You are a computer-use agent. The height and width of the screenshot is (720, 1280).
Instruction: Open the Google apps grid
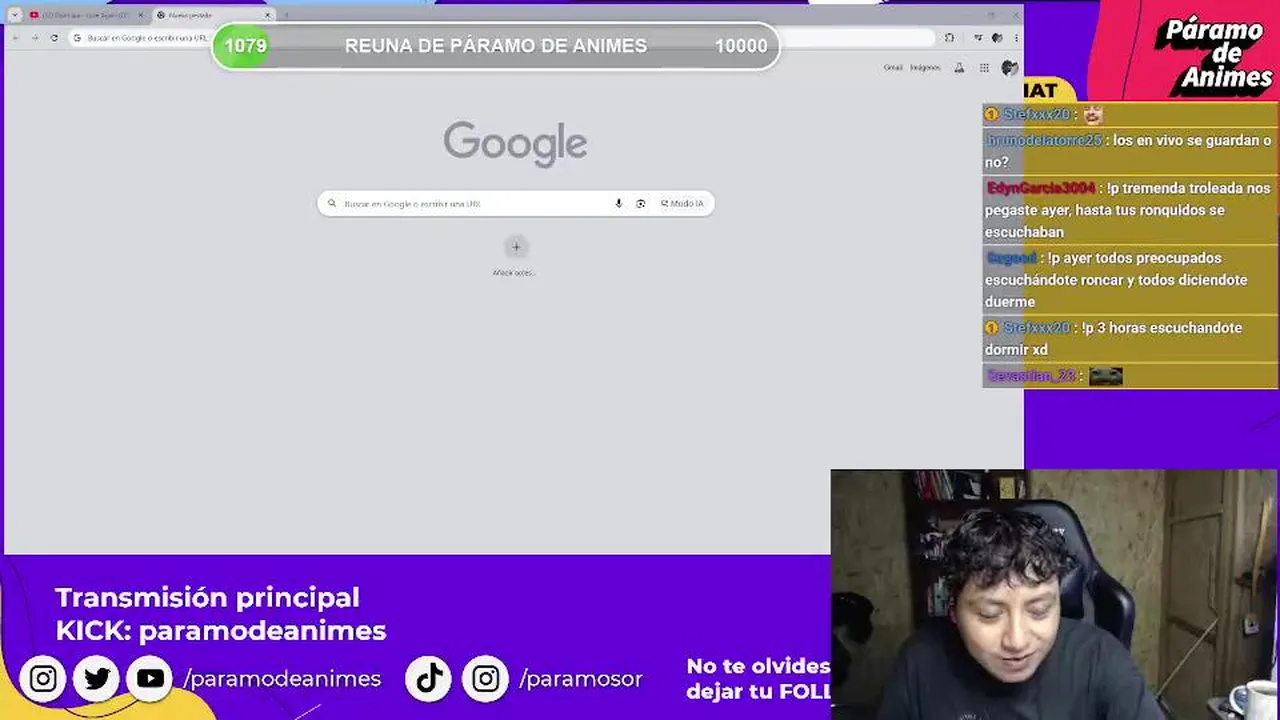[x=984, y=68]
